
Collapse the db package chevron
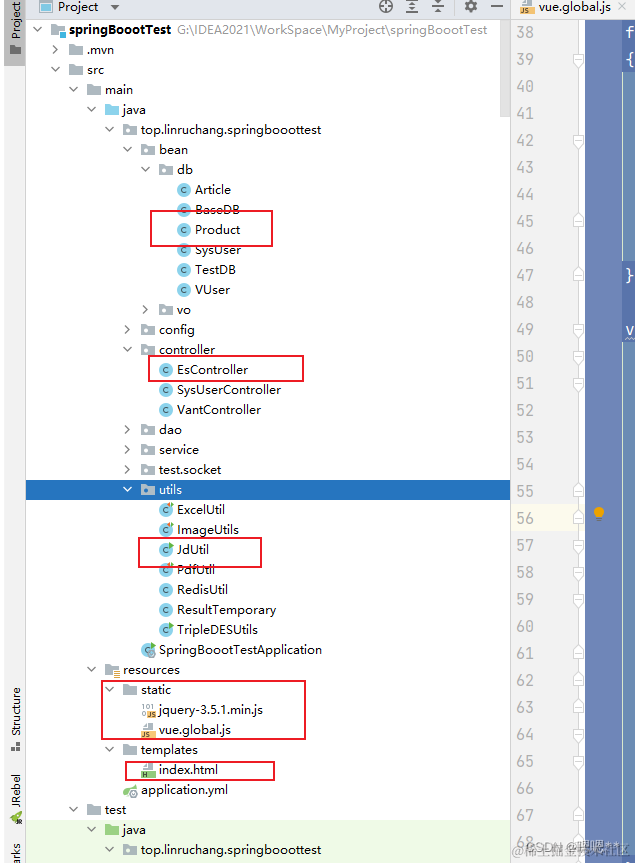click(x=145, y=169)
